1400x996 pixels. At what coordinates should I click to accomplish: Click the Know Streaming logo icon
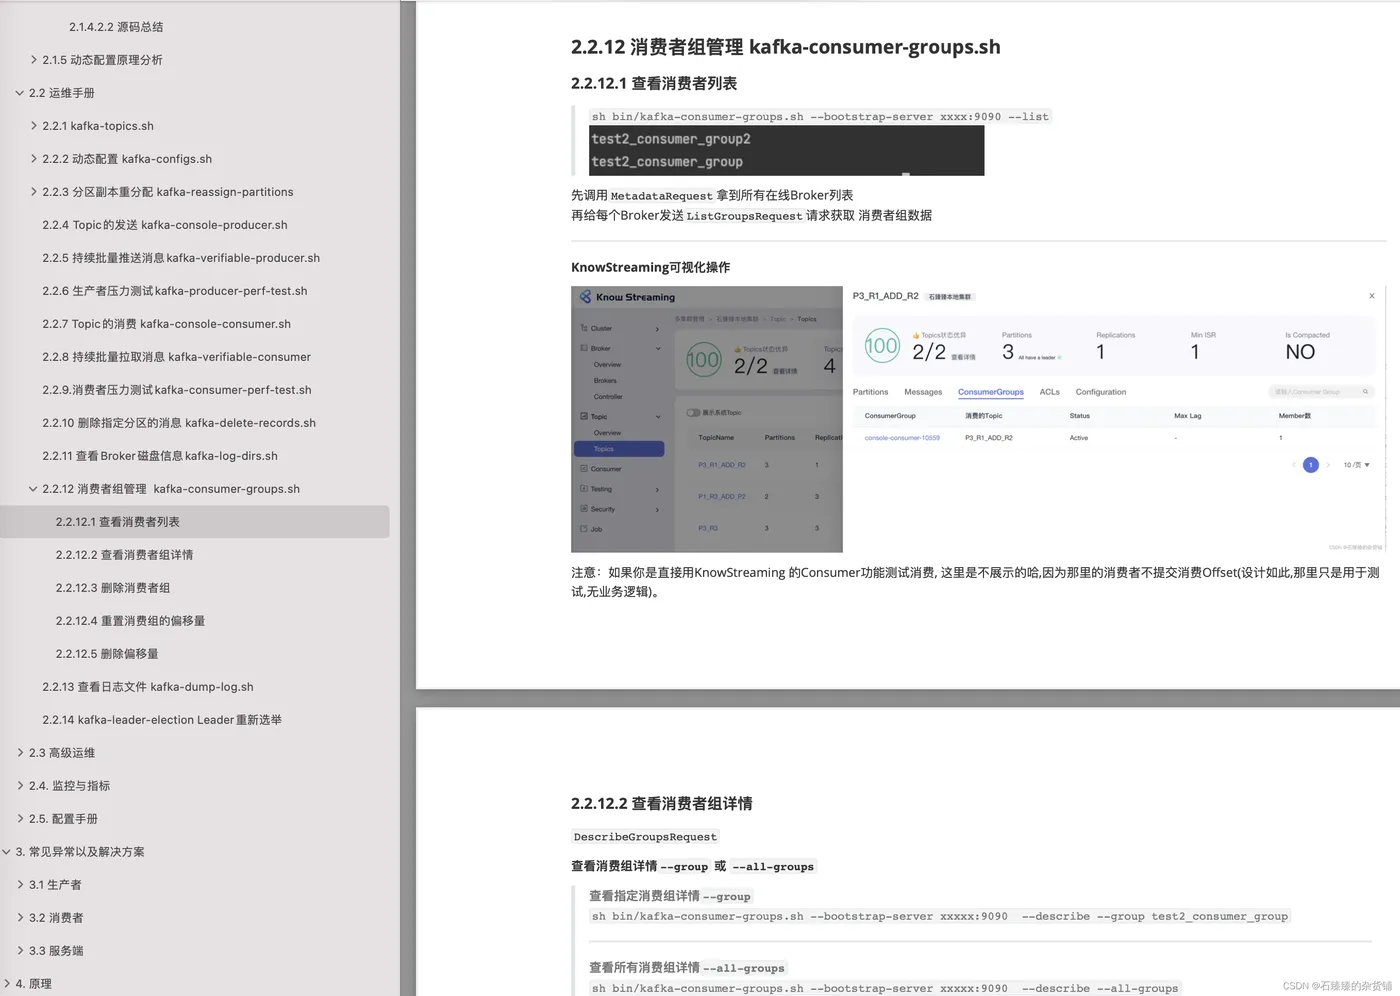(585, 297)
